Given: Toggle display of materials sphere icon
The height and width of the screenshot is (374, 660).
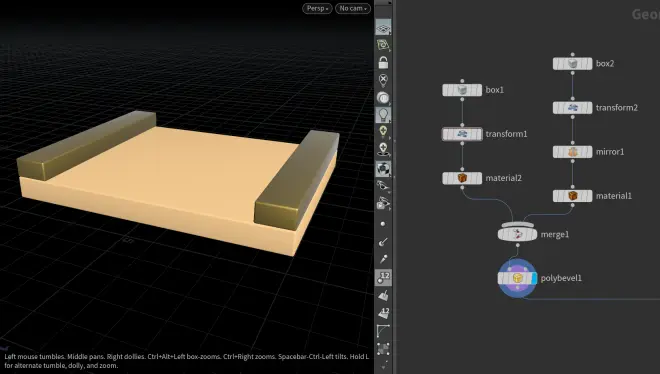Looking at the screenshot, I should (x=383, y=169).
